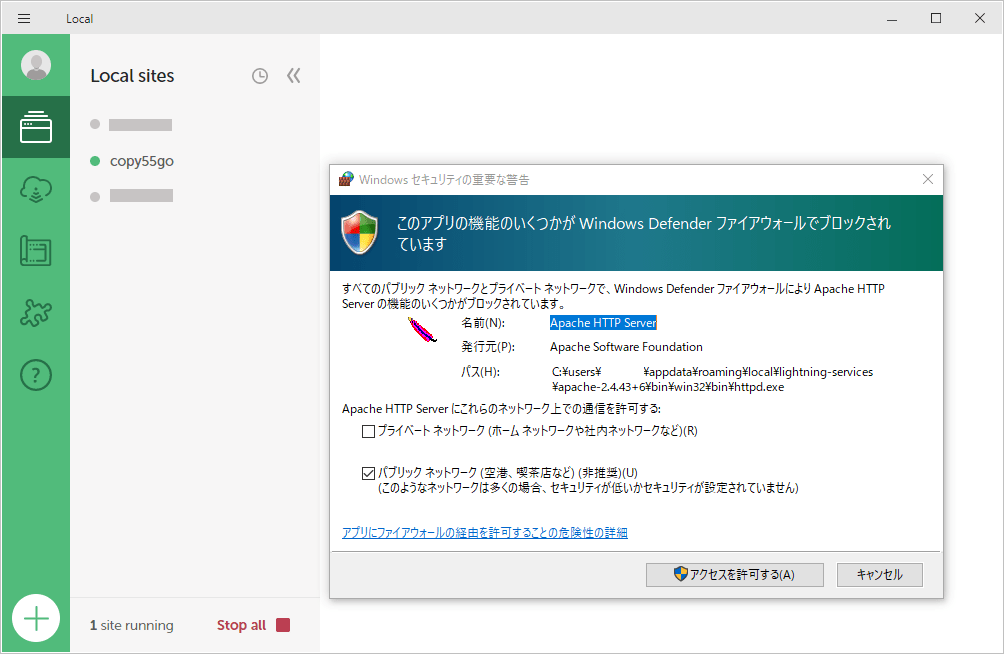1004x654 pixels.
Task: Open the Local sites sidebar icon
Action: click(x=36, y=127)
